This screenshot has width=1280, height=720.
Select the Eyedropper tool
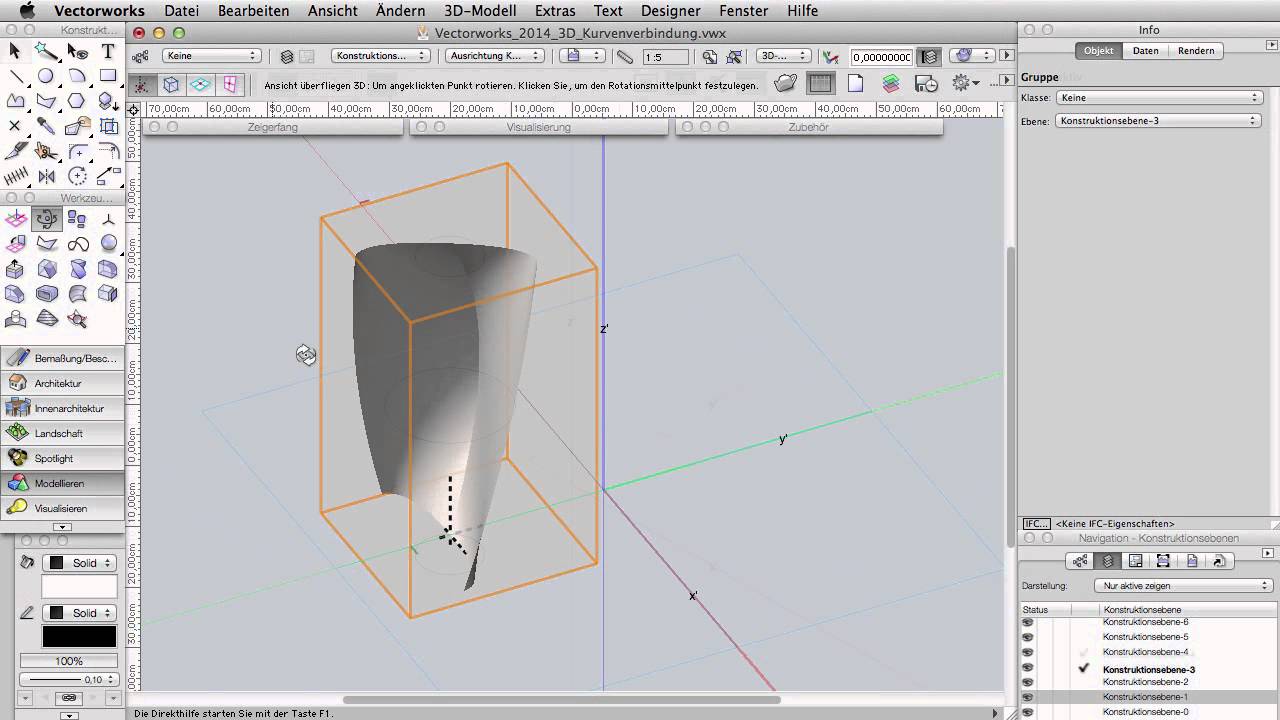46,126
